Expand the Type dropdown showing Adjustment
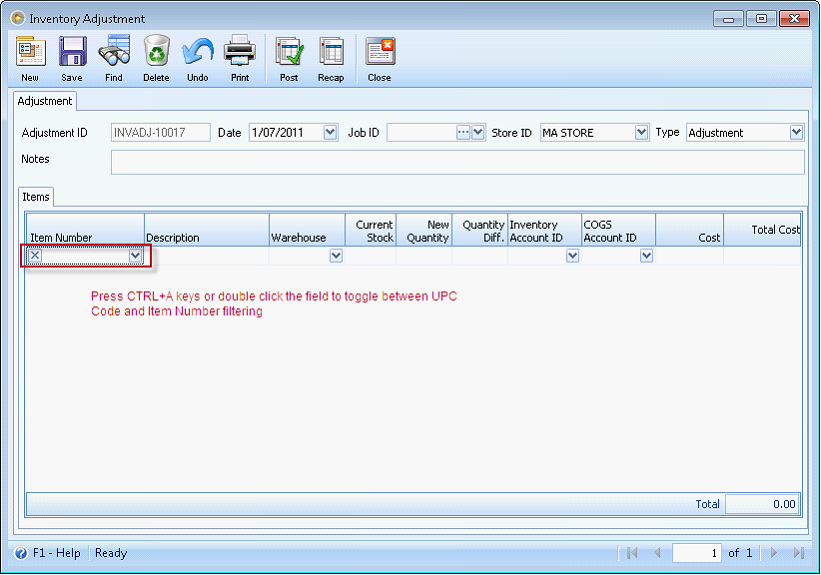Viewport: 821px width, 575px height. tap(796, 132)
